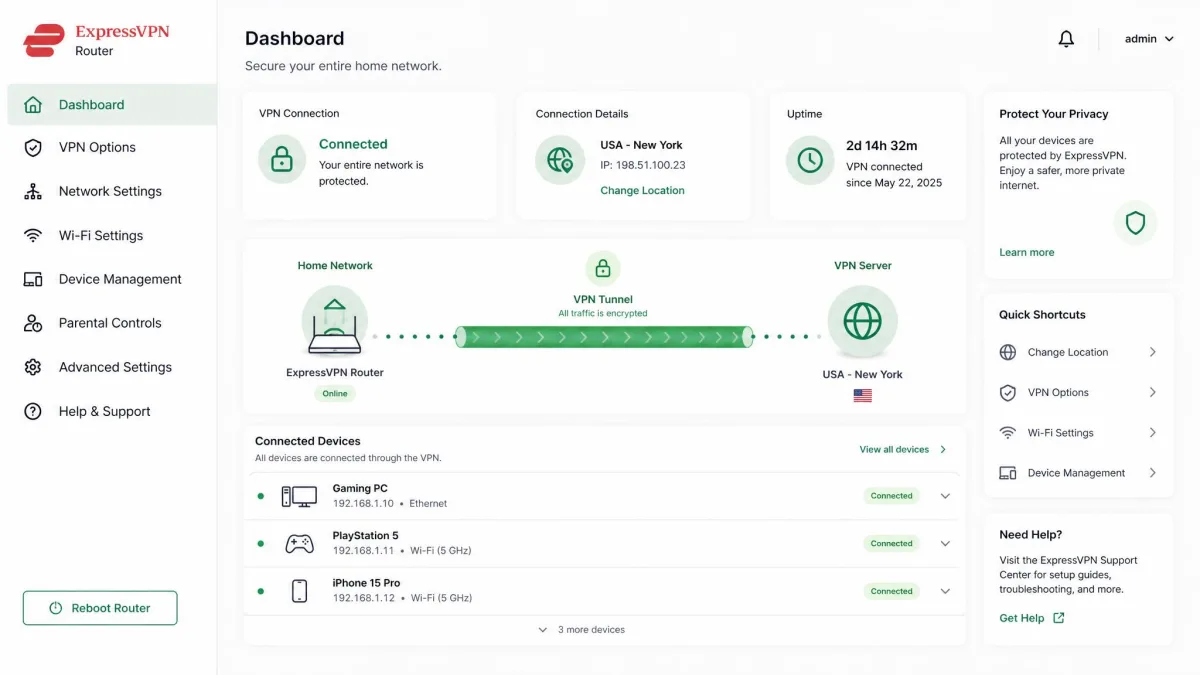The image size is (1200, 675).
Task: Click the Connected badge for Gaming PC
Action: pos(891,496)
